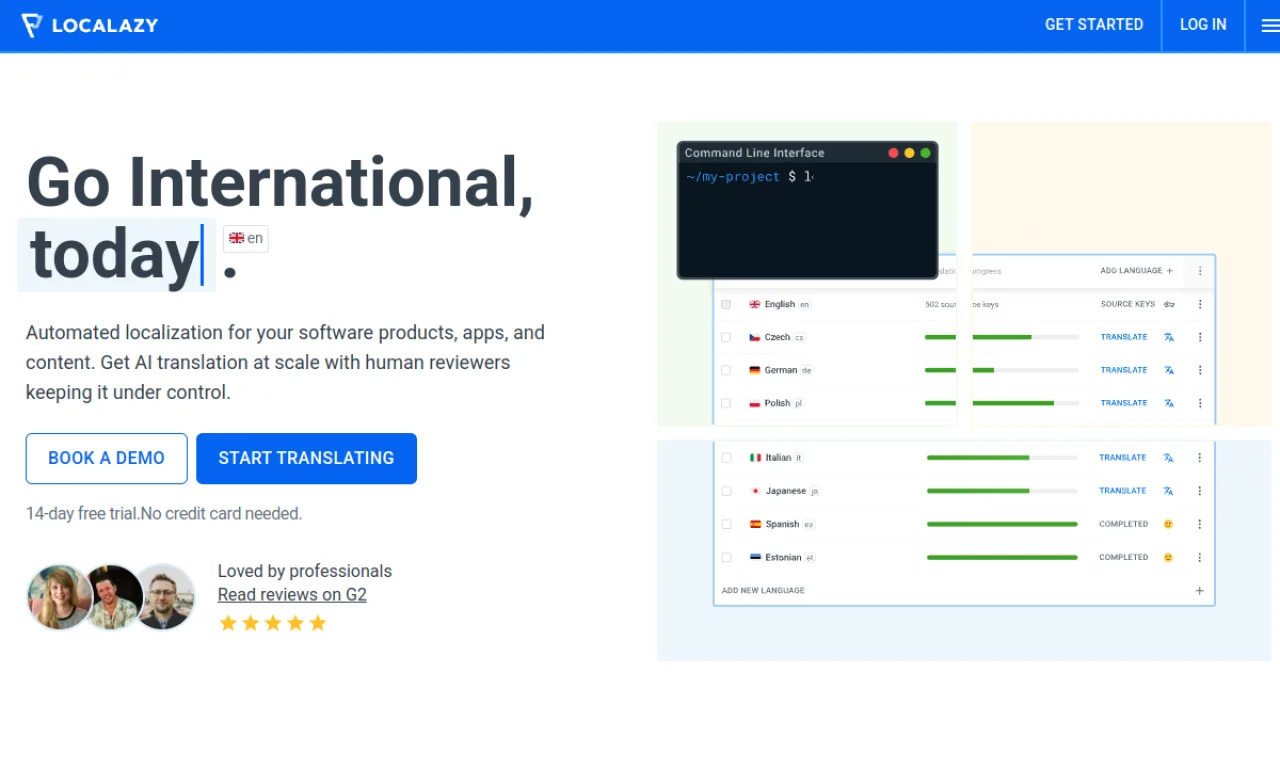Click the Japanese progress bar
Screen dimensions: 1280x768
tap(1002, 491)
